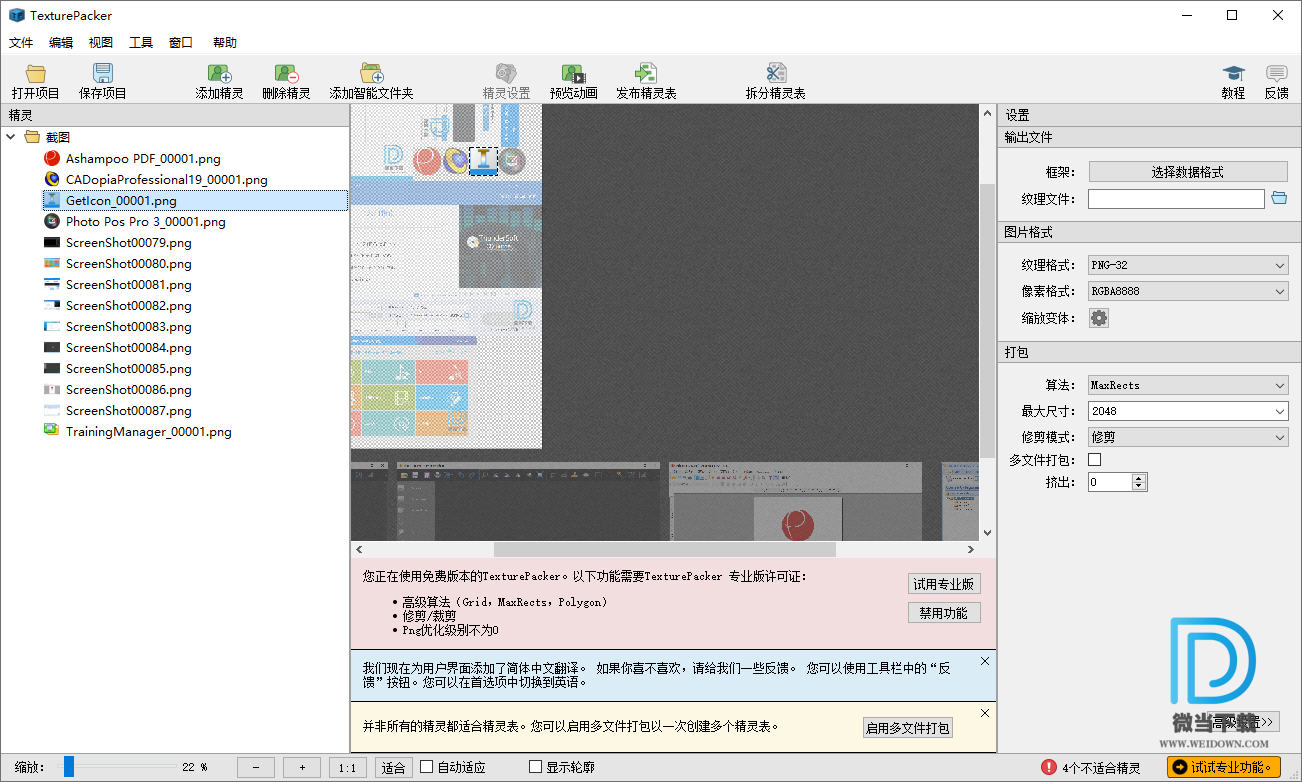Toggle the 多文件打包 checkbox

click(x=1094, y=460)
